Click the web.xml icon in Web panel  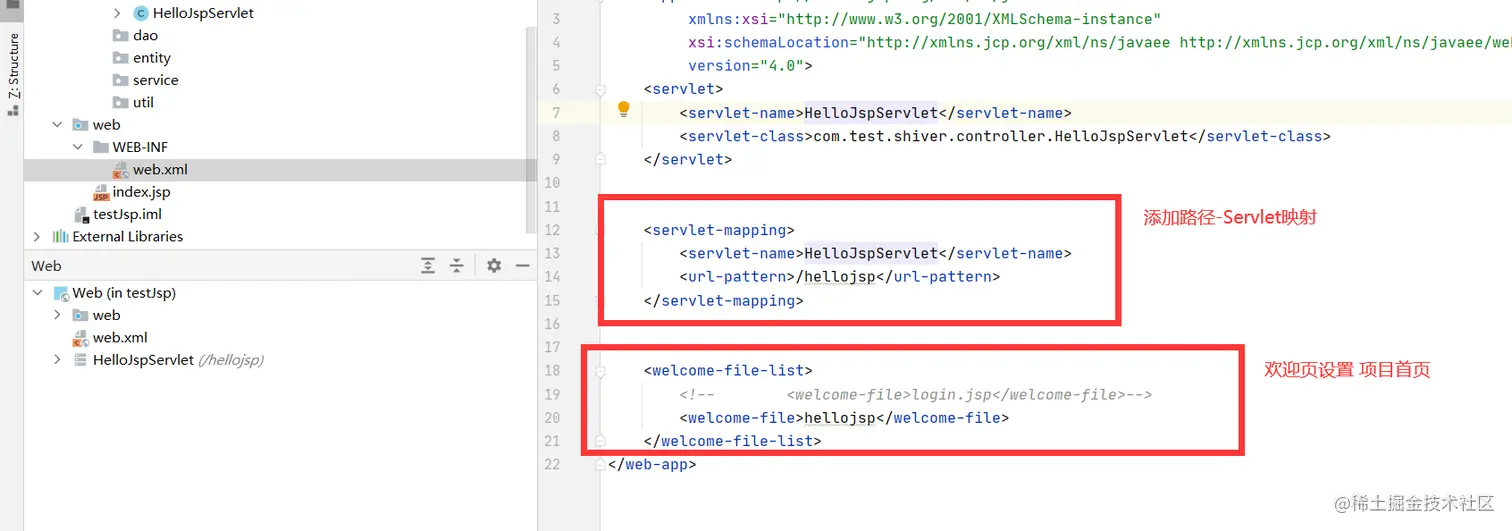[80, 338]
